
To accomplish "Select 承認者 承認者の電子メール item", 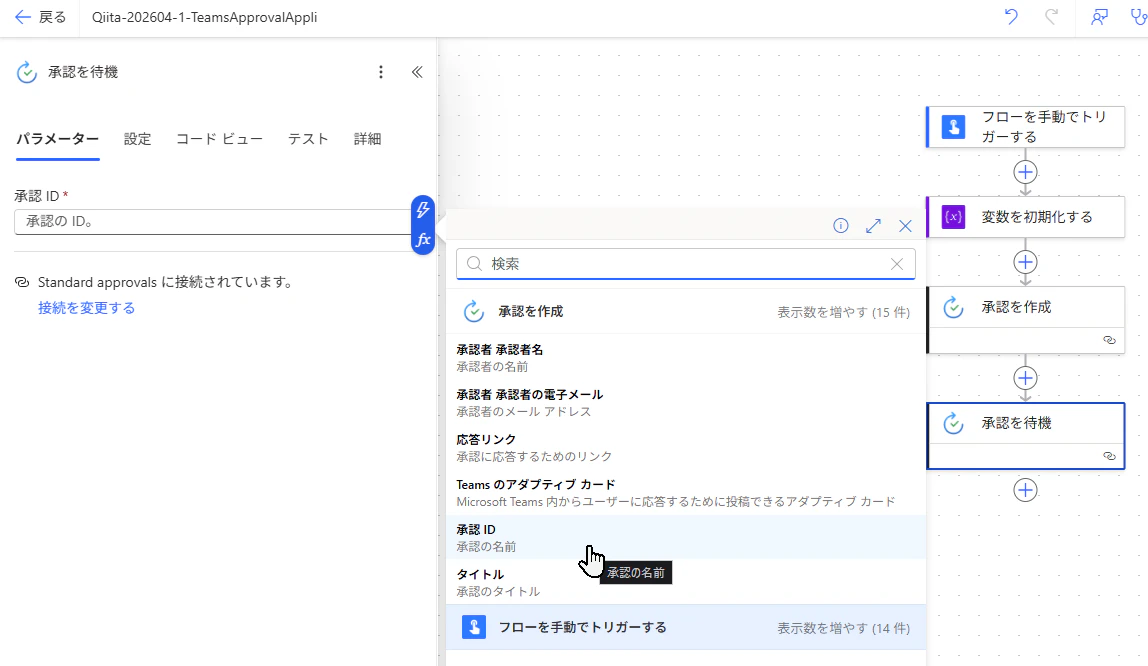I will (x=685, y=403).
